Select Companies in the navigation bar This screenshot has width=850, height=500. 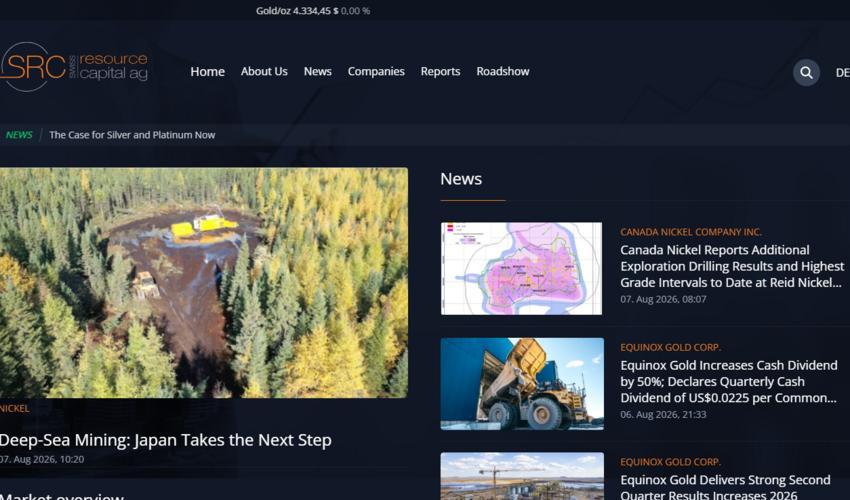[376, 72]
